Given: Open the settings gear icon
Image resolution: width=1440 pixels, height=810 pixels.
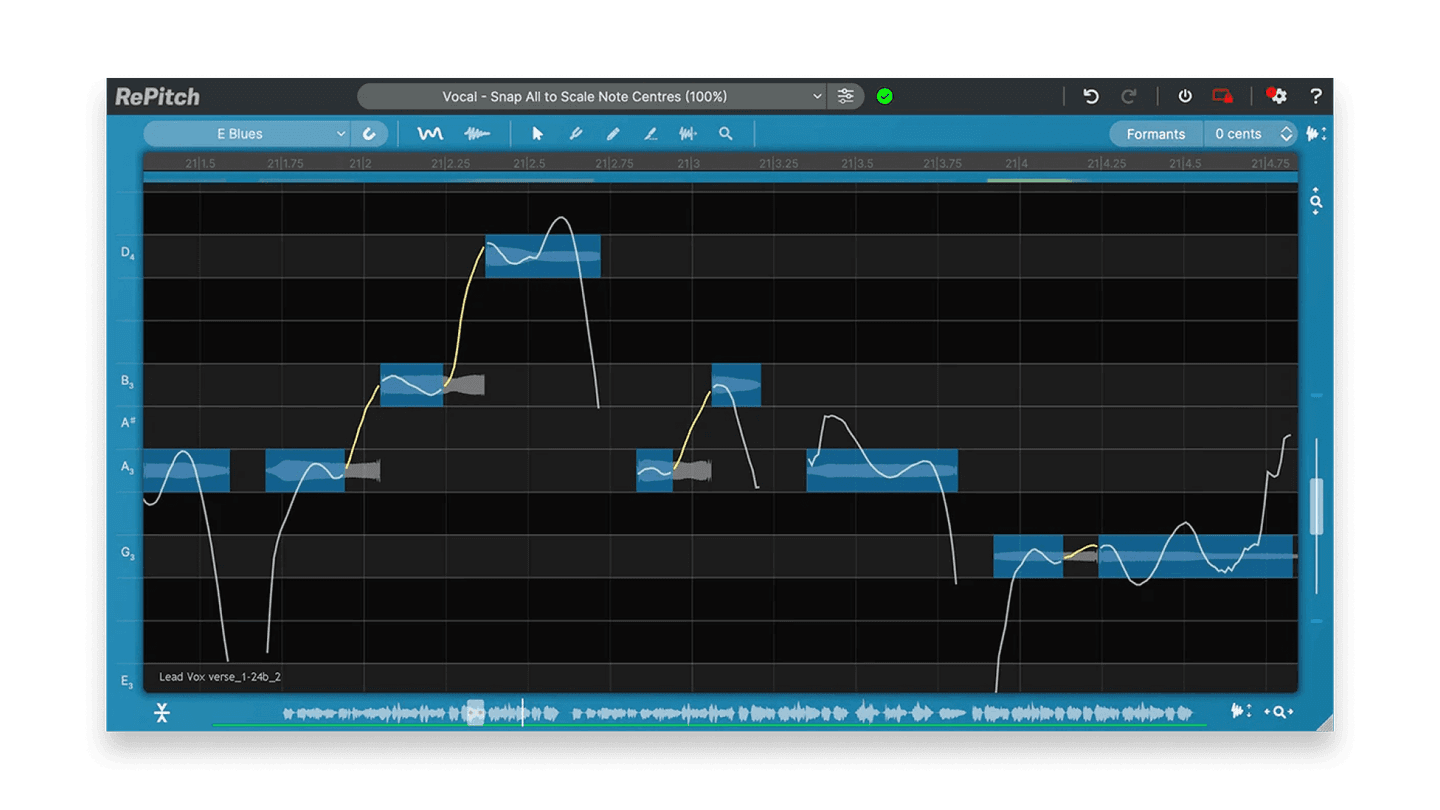Looking at the screenshot, I should 1276,96.
